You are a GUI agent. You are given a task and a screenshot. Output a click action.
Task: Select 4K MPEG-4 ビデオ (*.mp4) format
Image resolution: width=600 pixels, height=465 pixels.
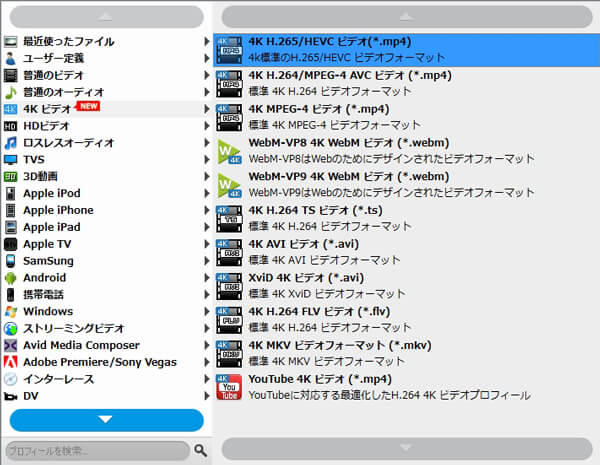tap(406, 117)
